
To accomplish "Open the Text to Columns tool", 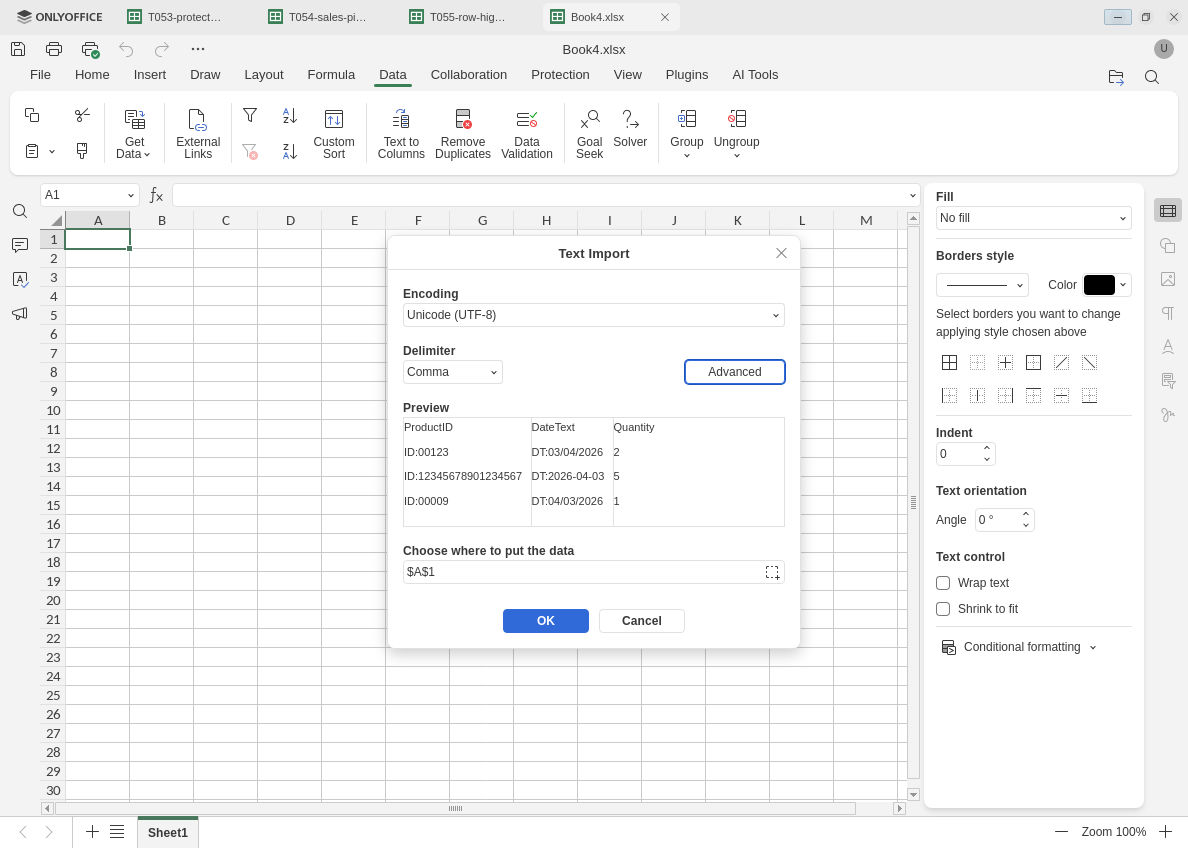I will click(x=401, y=133).
